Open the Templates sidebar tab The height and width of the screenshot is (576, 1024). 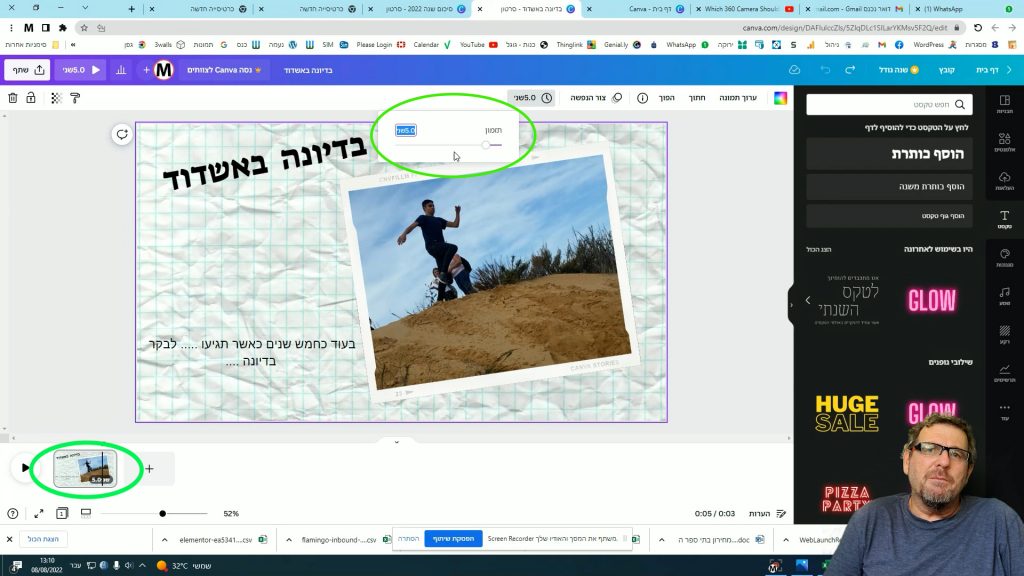click(1004, 104)
